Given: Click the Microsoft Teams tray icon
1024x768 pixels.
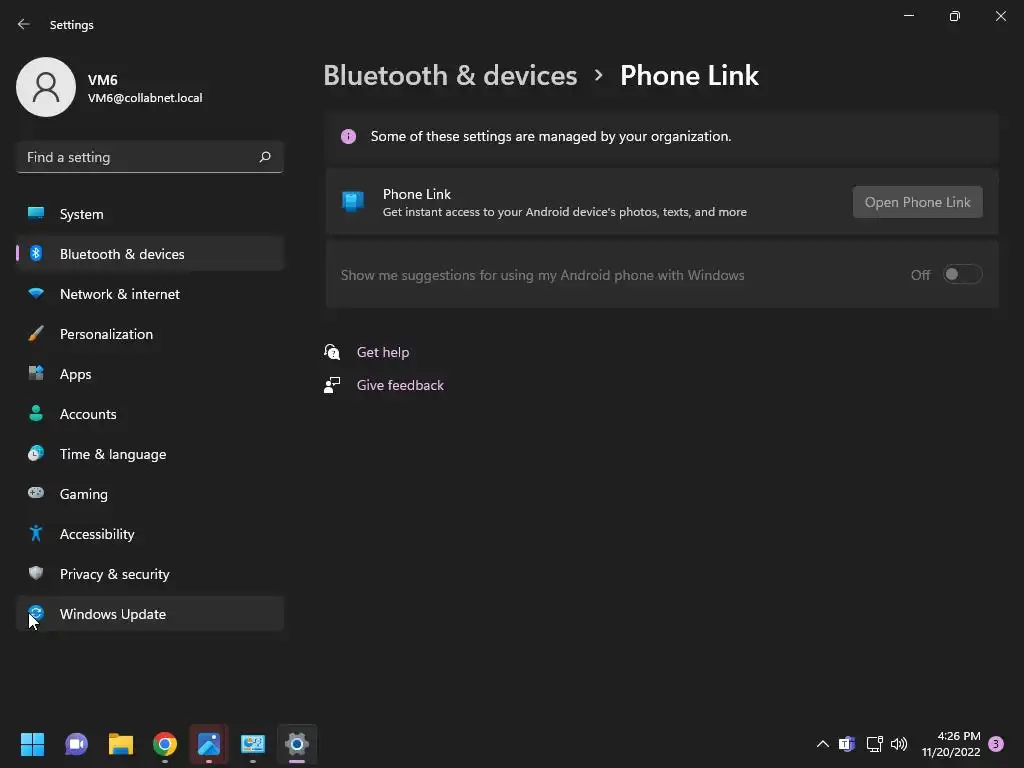Looking at the screenshot, I should click(x=847, y=744).
